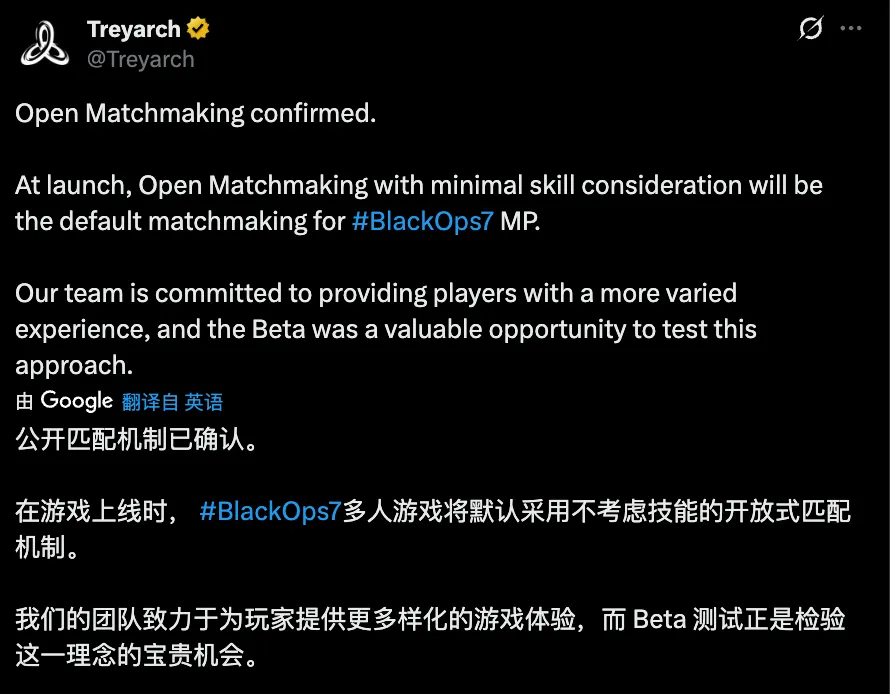This screenshot has width=890, height=694.
Task: Click the 英语 source language link
Action: (204, 402)
